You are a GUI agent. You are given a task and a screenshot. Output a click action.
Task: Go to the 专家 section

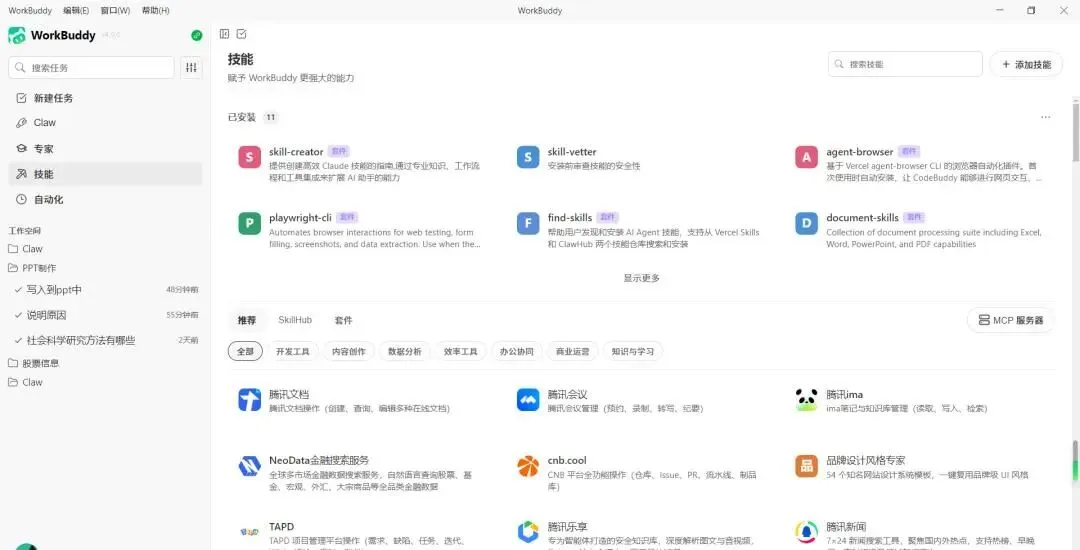point(105,149)
